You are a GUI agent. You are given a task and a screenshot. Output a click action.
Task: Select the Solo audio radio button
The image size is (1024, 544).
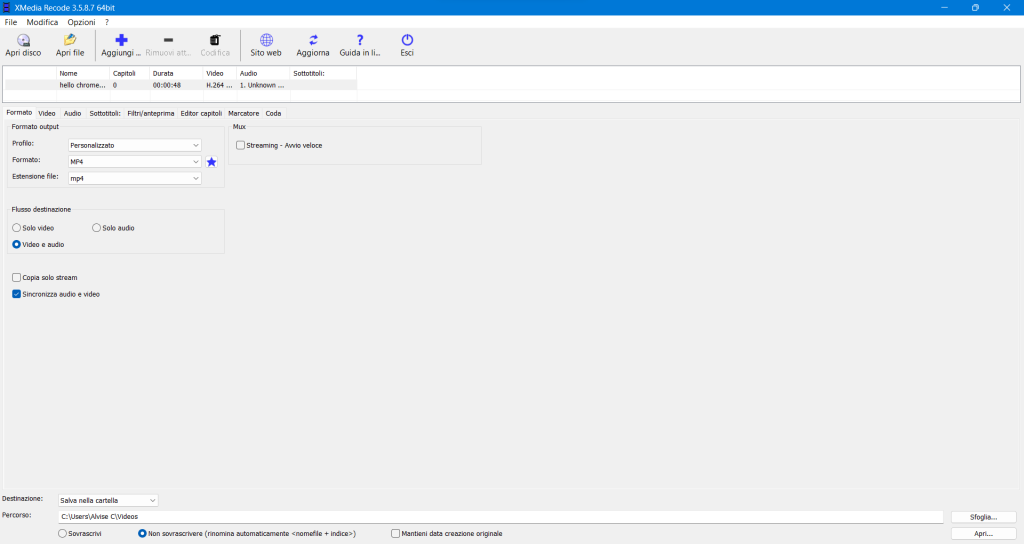[x=97, y=228]
